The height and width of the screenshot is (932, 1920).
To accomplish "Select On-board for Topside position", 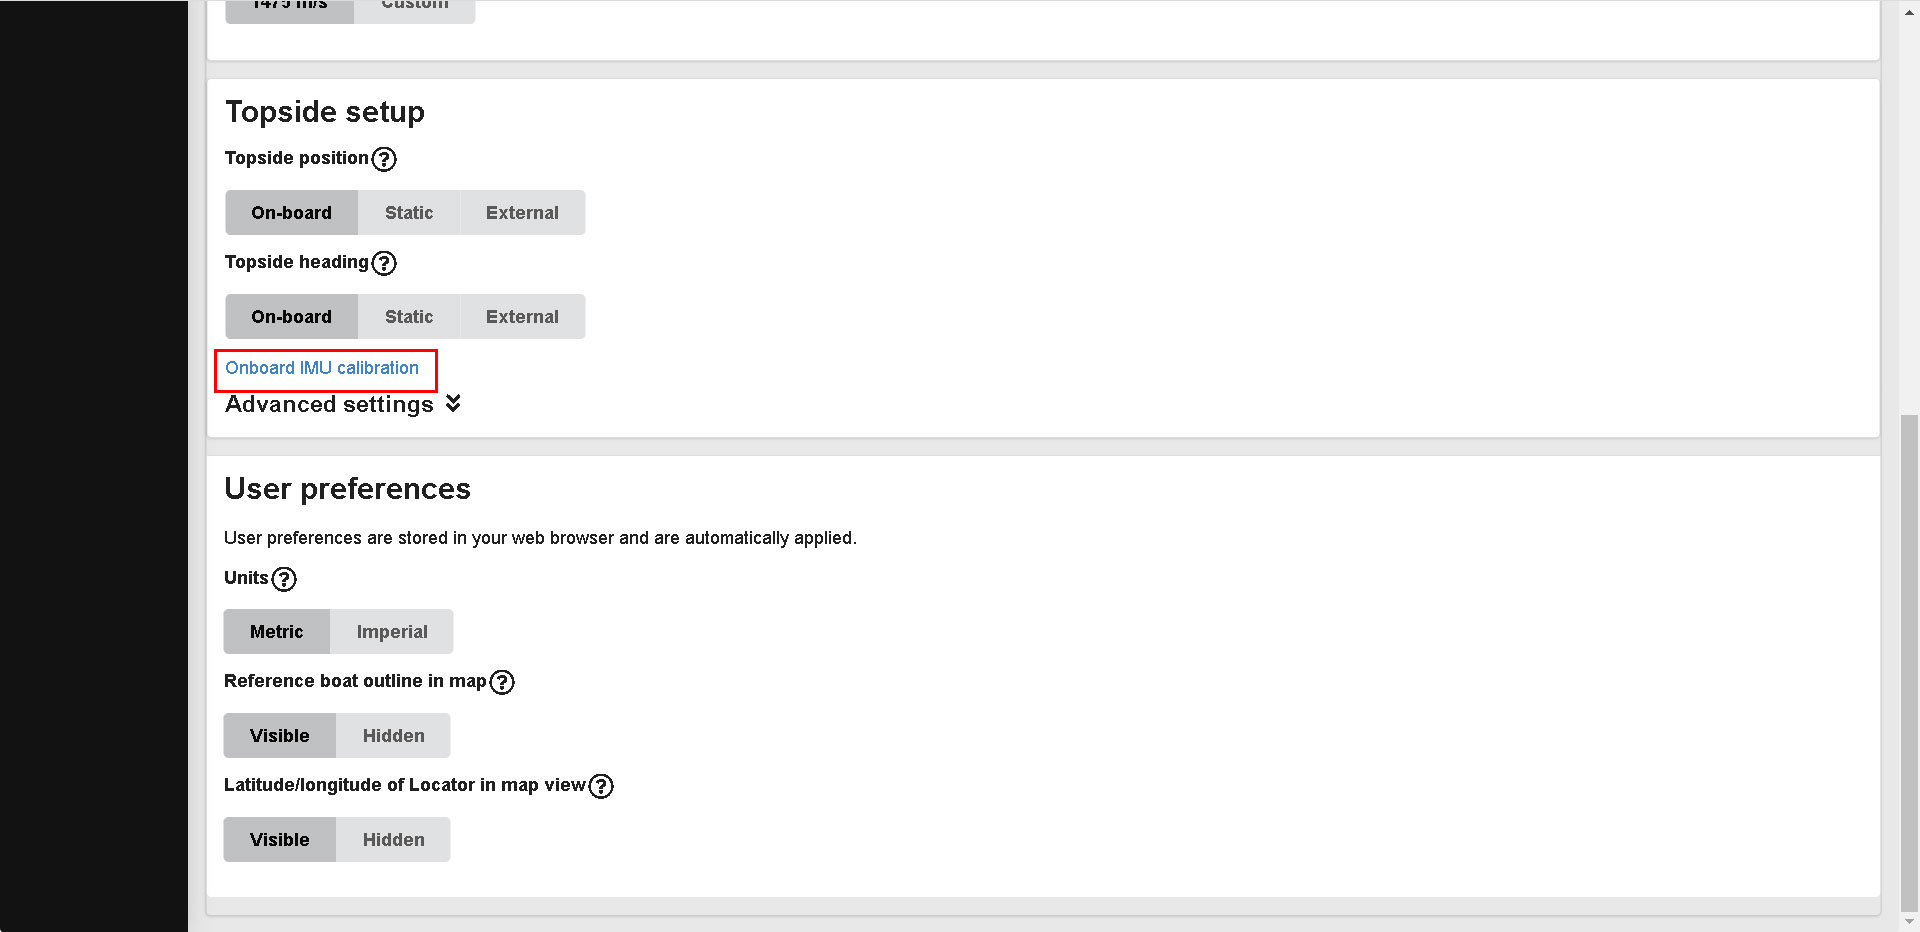I will coord(291,213).
